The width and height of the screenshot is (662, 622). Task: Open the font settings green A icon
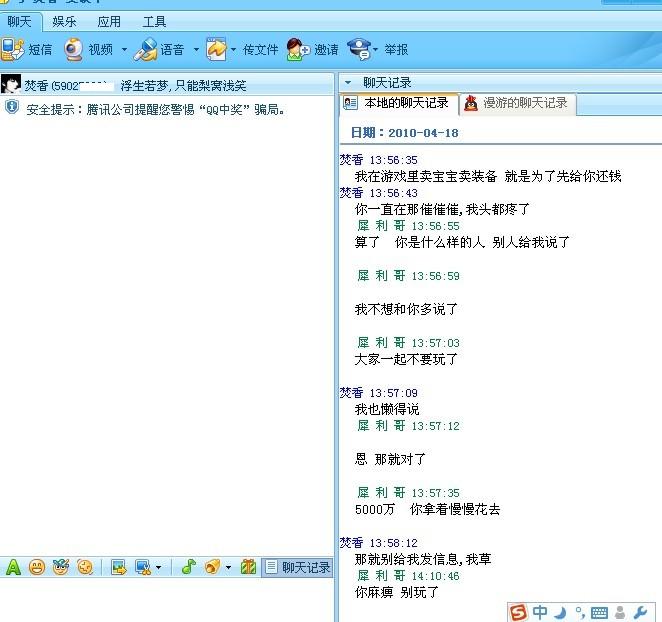pos(13,567)
